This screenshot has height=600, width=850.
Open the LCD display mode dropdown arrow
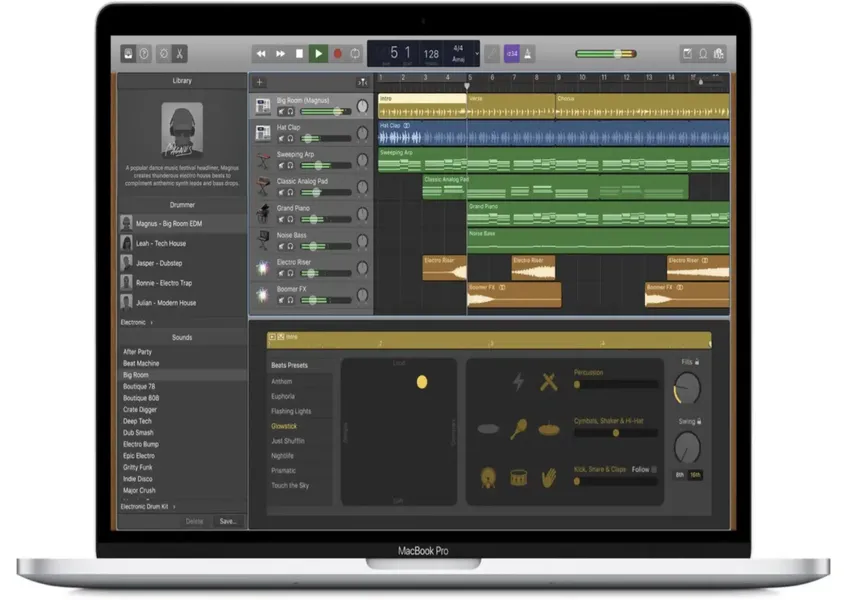coord(477,54)
